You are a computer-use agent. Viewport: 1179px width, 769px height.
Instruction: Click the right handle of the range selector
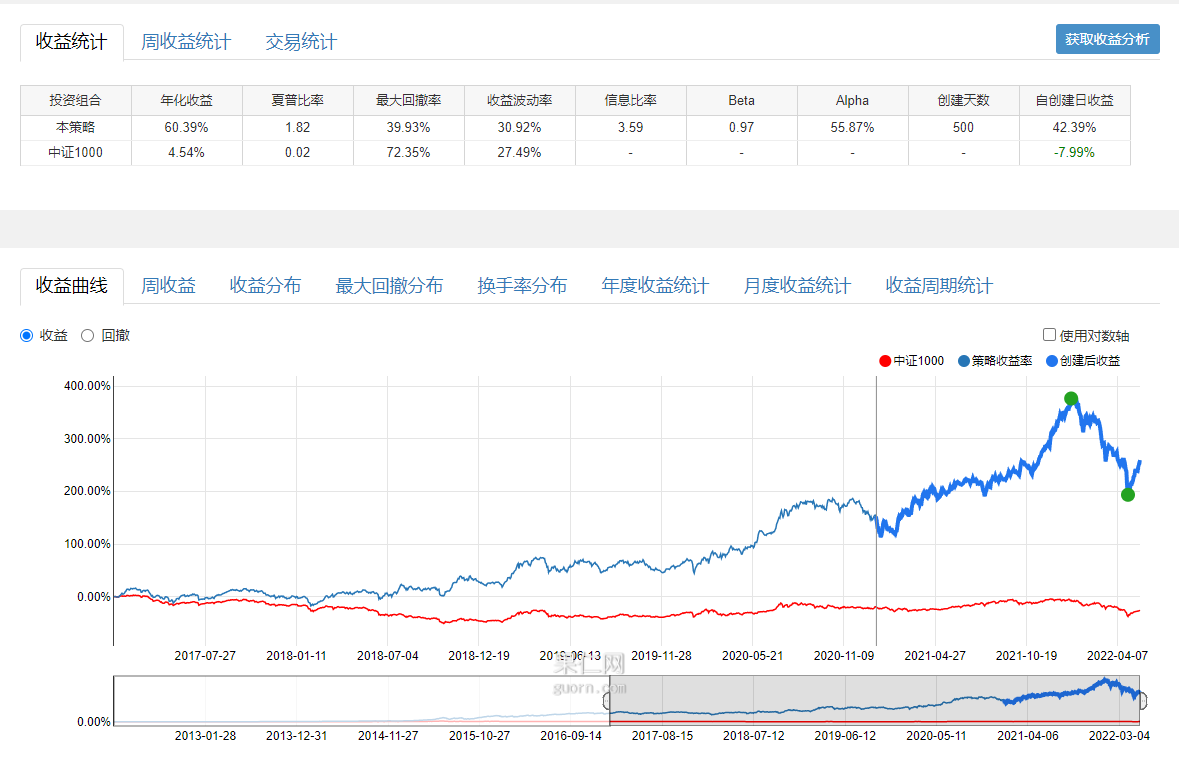pyautogui.click(x=1144, y=700)
